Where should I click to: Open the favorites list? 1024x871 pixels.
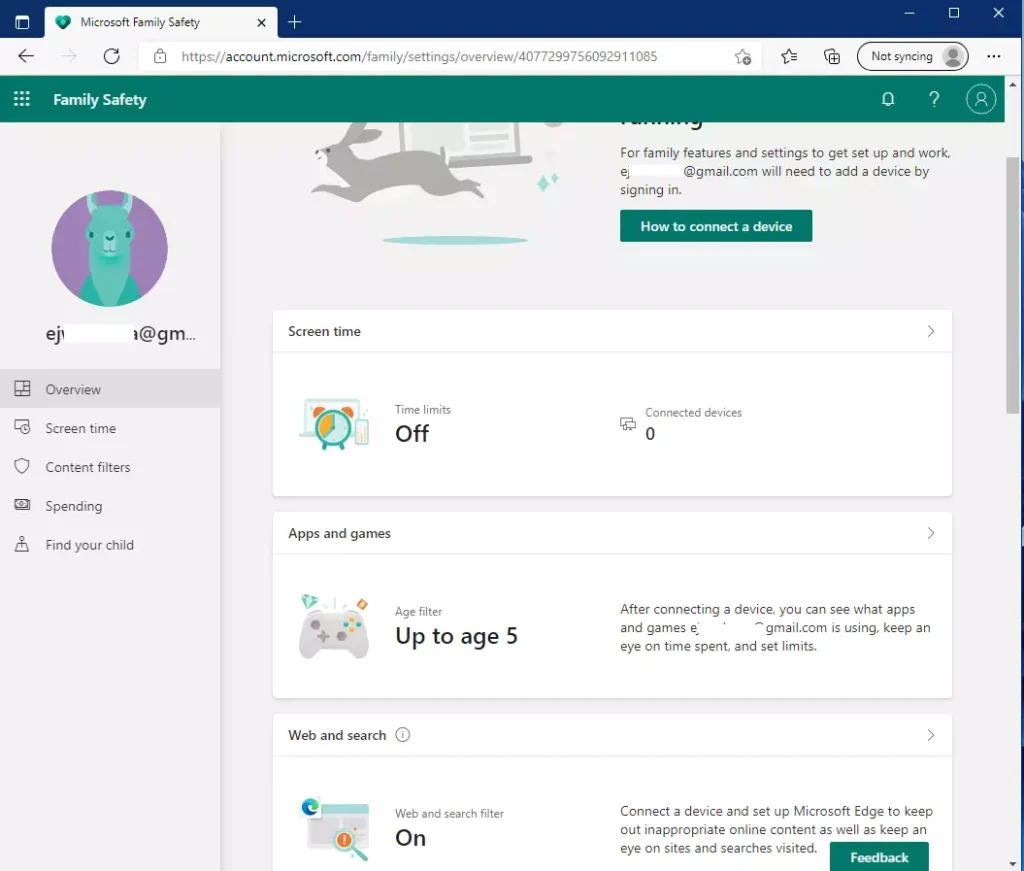pyautogui.click(x=789, y=57)
